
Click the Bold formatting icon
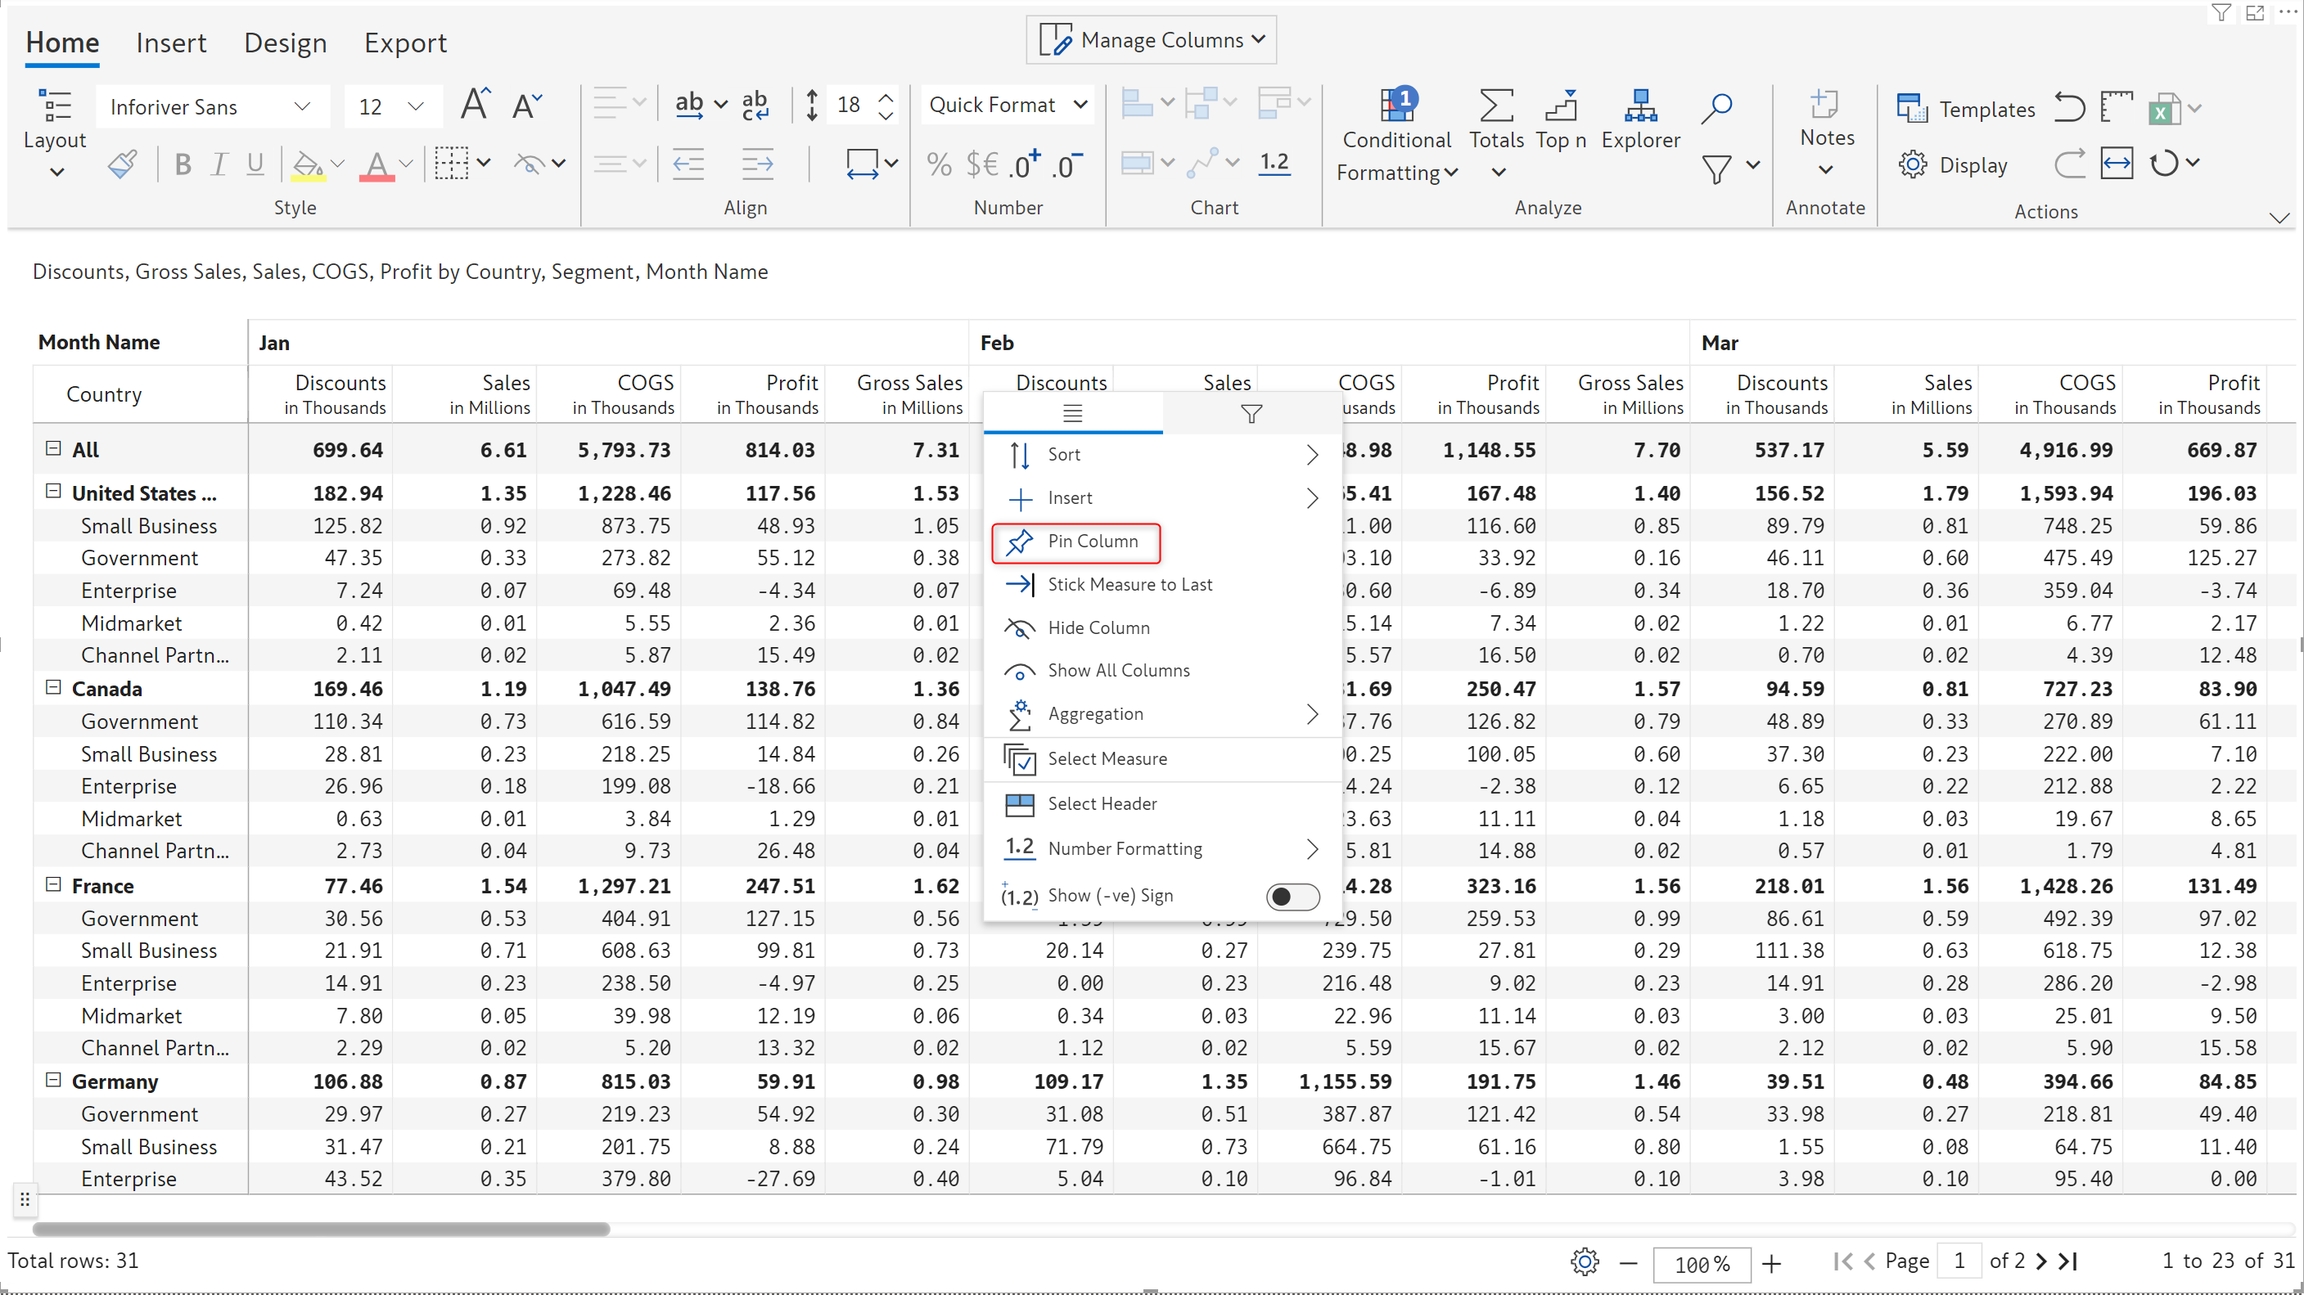[x=182, y=164]
